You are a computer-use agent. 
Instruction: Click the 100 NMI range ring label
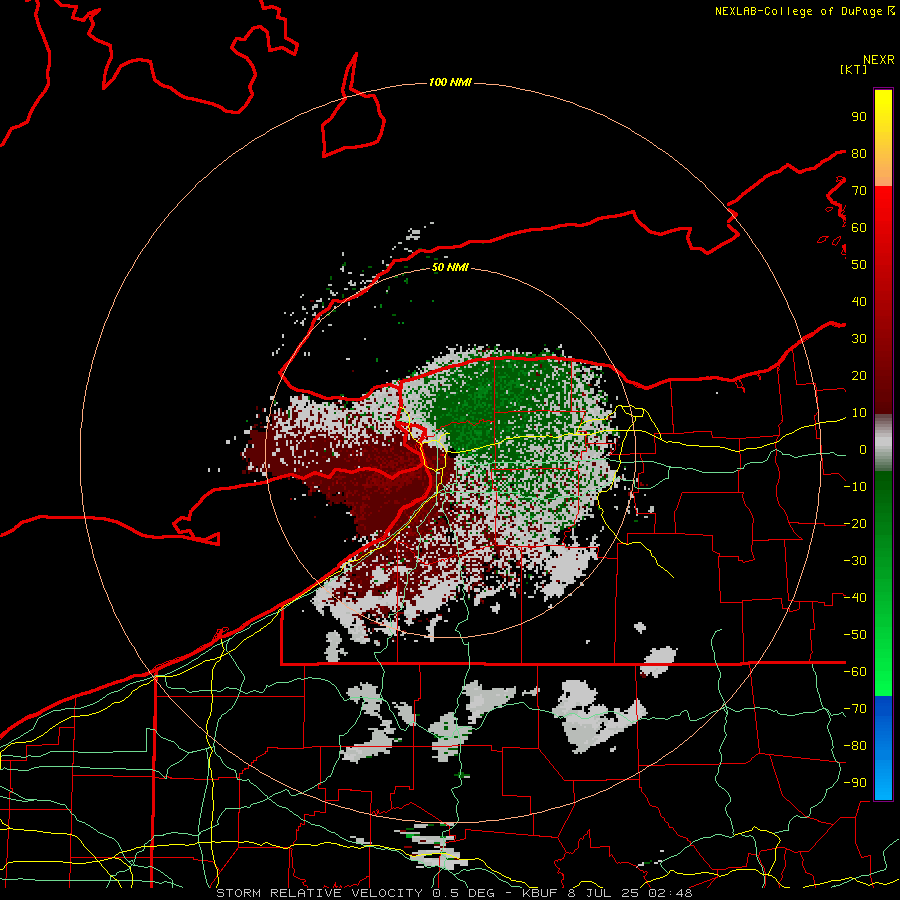click(x=450, y=83)
